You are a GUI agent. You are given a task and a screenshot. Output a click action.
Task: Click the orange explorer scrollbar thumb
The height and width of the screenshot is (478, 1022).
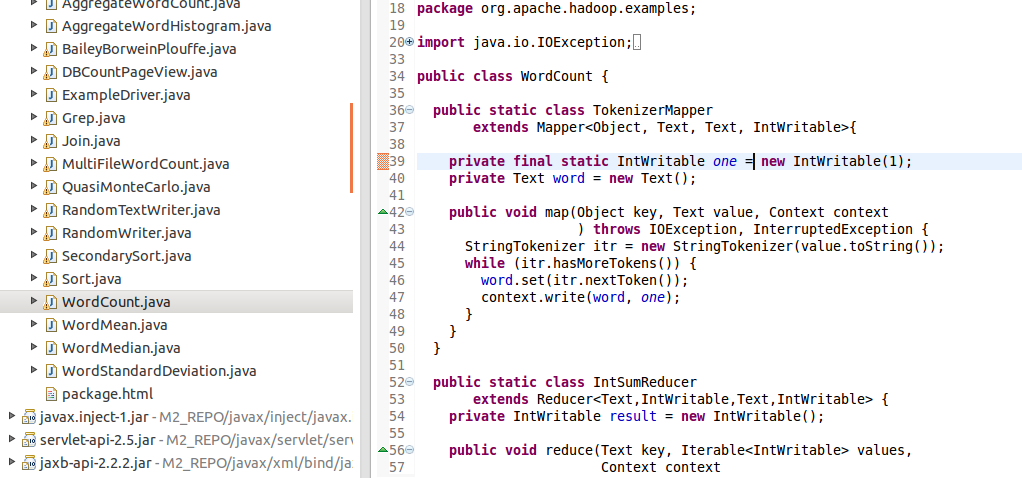point(351,147)
